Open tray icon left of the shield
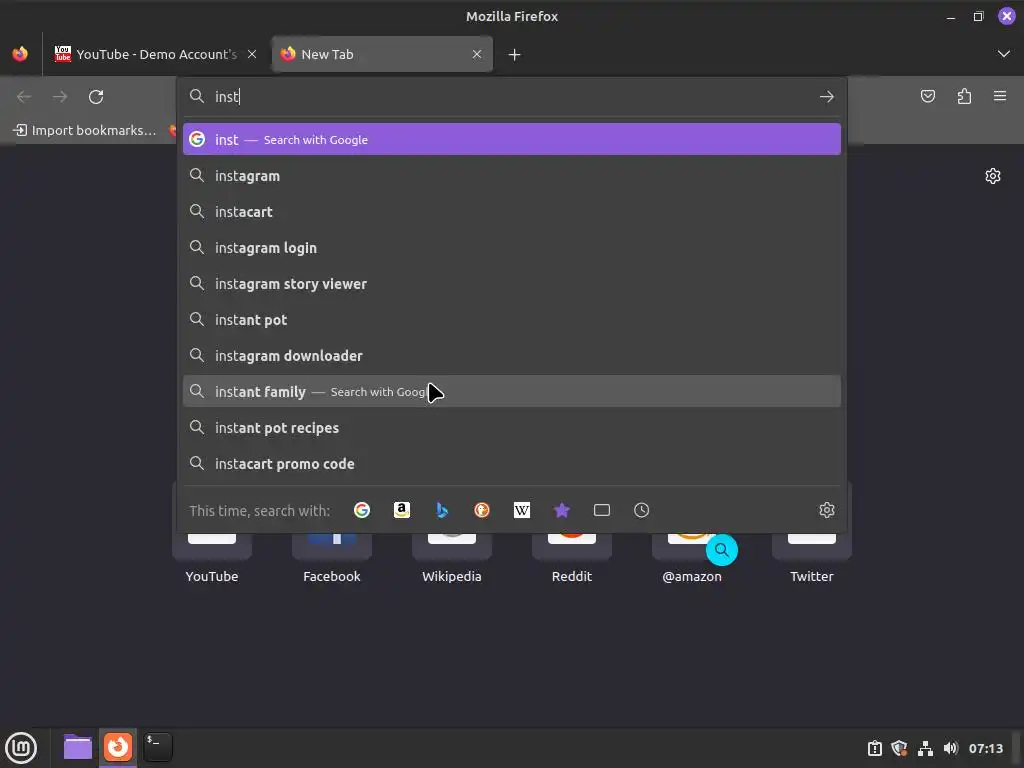Viewport: 1024px width, 768px height. (874, 748)
